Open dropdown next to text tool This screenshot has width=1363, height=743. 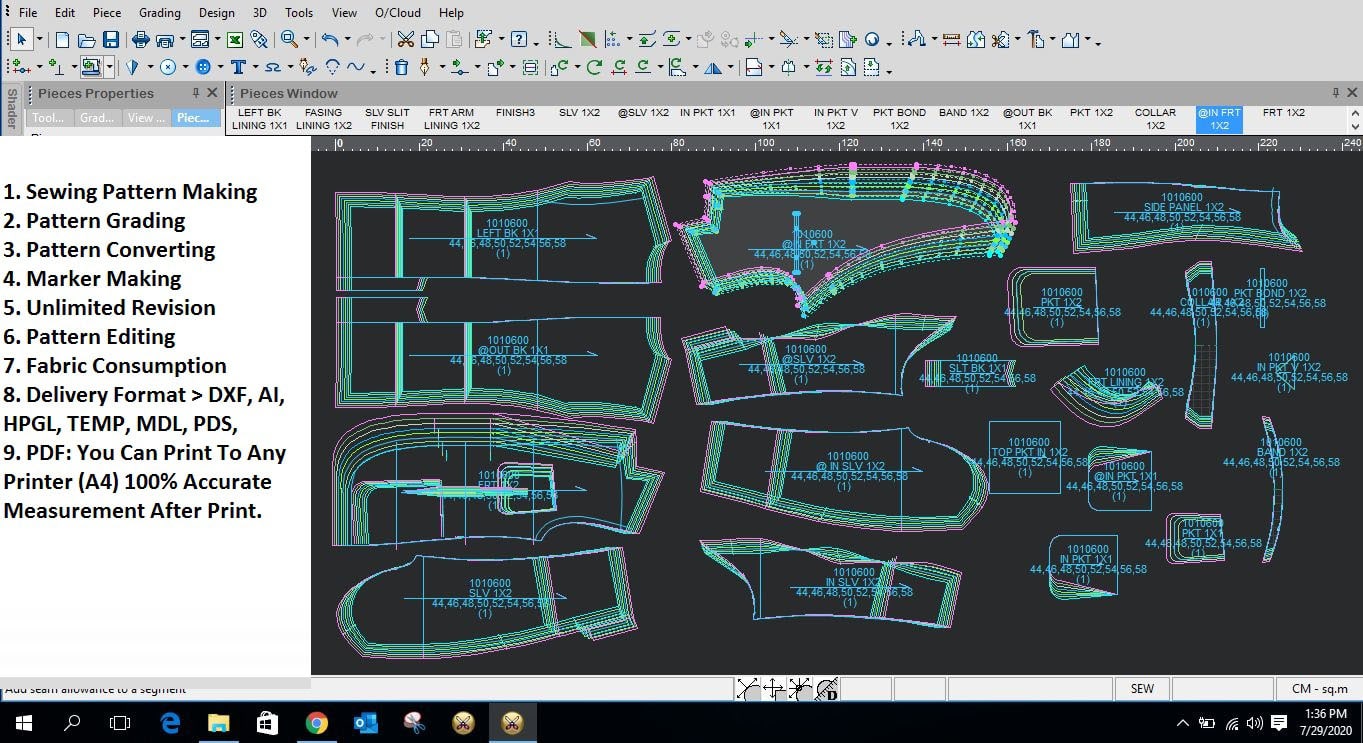[255, 67]
